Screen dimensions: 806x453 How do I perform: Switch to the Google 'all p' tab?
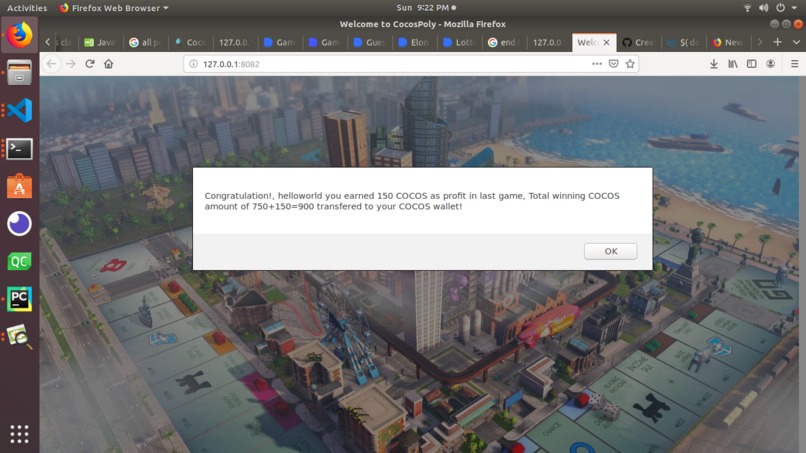(x=145, y=42)
